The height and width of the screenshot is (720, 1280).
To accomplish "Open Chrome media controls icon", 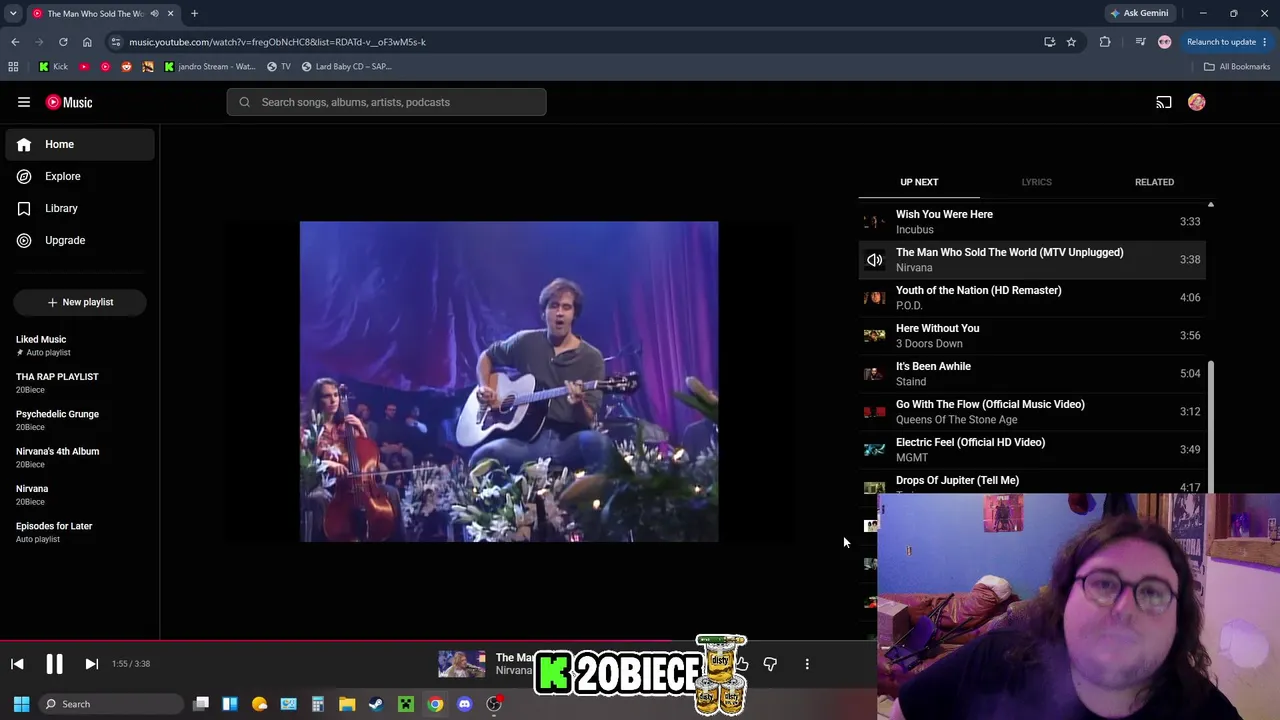I will coord(1141,42).
